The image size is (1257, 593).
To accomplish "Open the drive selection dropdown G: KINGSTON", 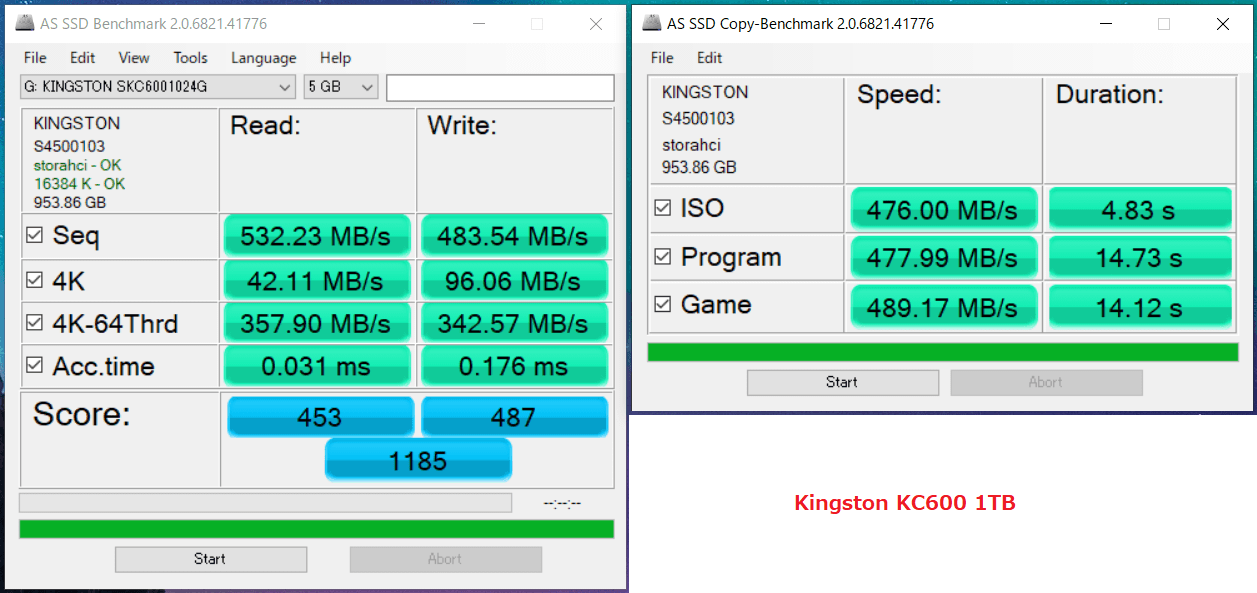I will (158, 87).
